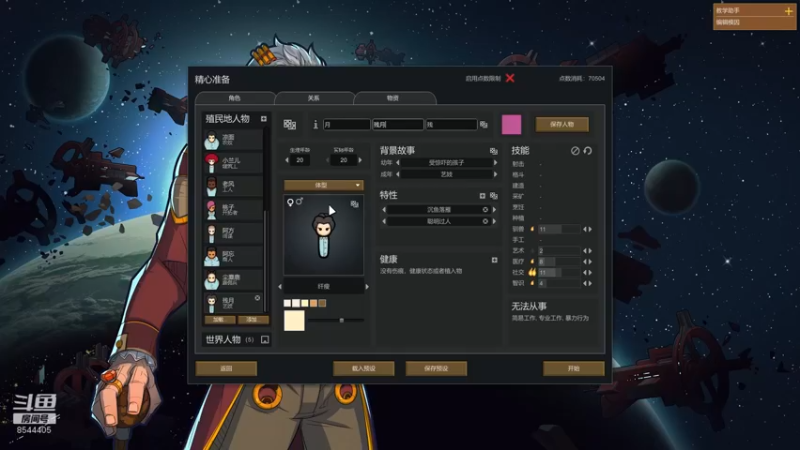
Task: Cycle to next trait after 沉鱼落雁
Action: 494,210
